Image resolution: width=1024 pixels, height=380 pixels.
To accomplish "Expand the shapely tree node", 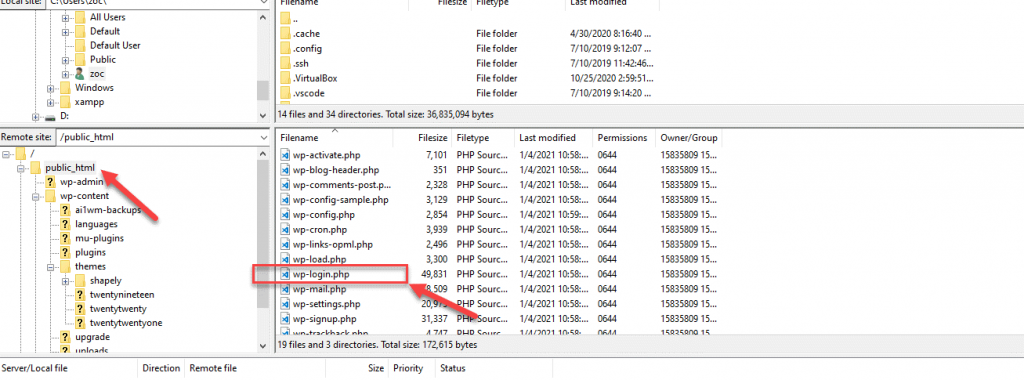I will coord(65,281).
